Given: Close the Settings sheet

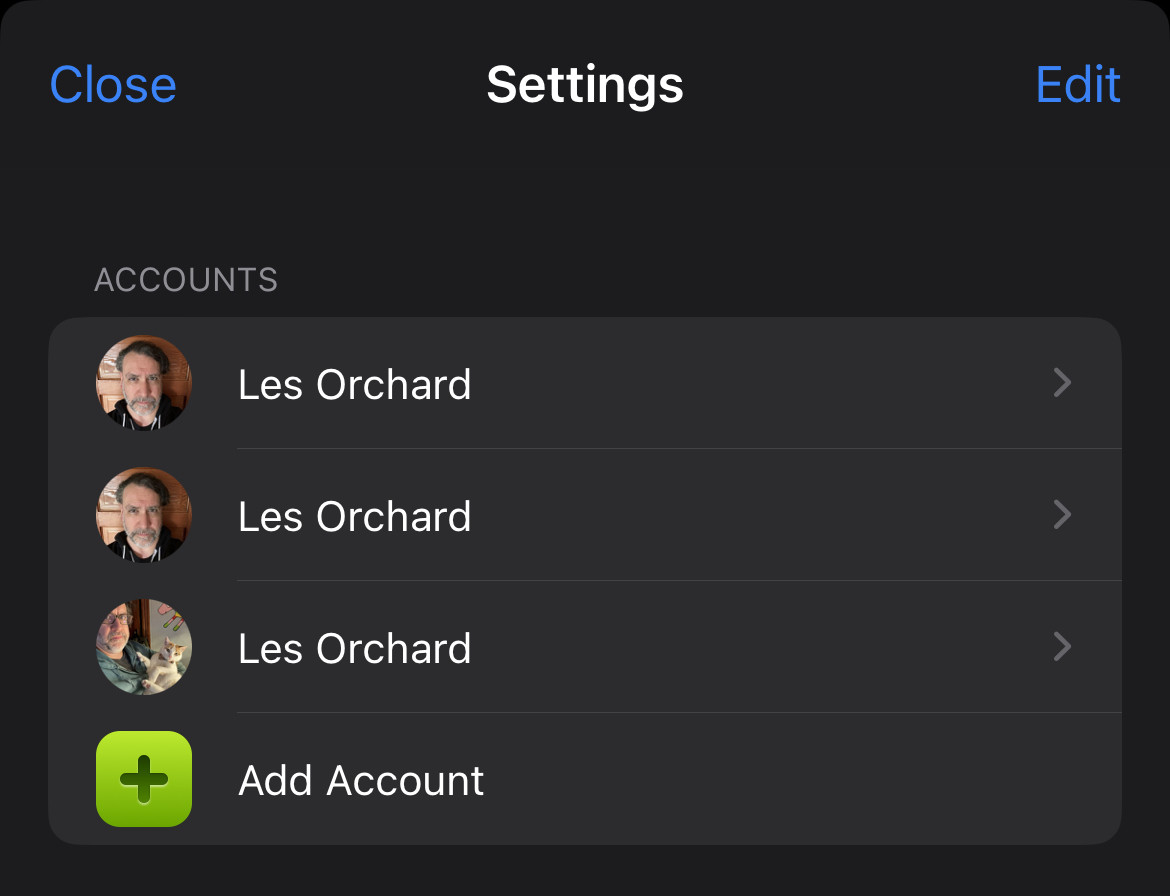Looking at the screenshot, I should point(113,85).
